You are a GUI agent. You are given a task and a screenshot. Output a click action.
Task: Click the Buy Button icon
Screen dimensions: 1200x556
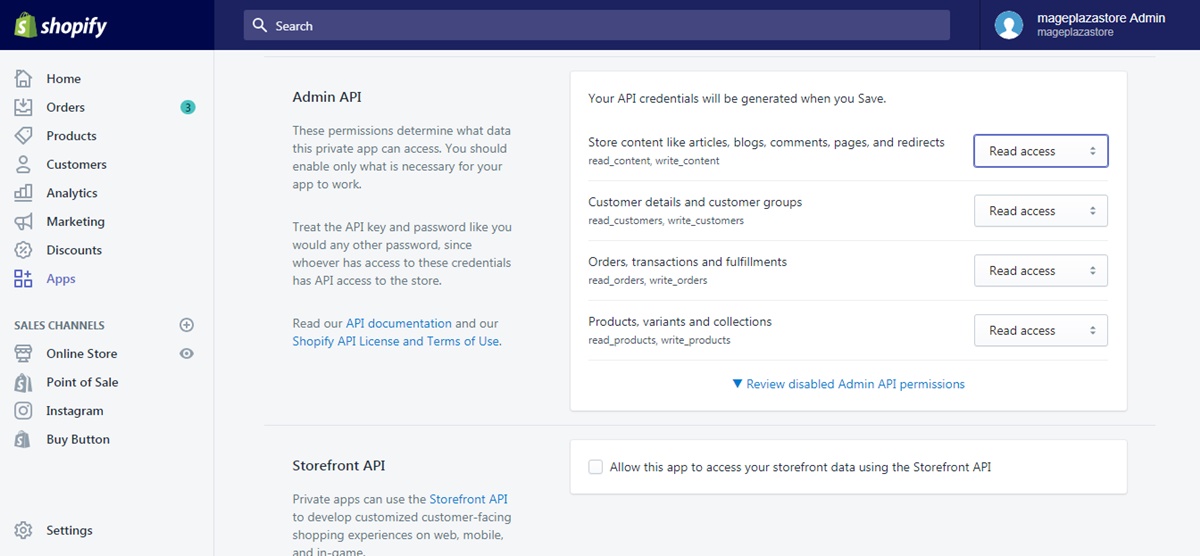click(x=23, y=439)
